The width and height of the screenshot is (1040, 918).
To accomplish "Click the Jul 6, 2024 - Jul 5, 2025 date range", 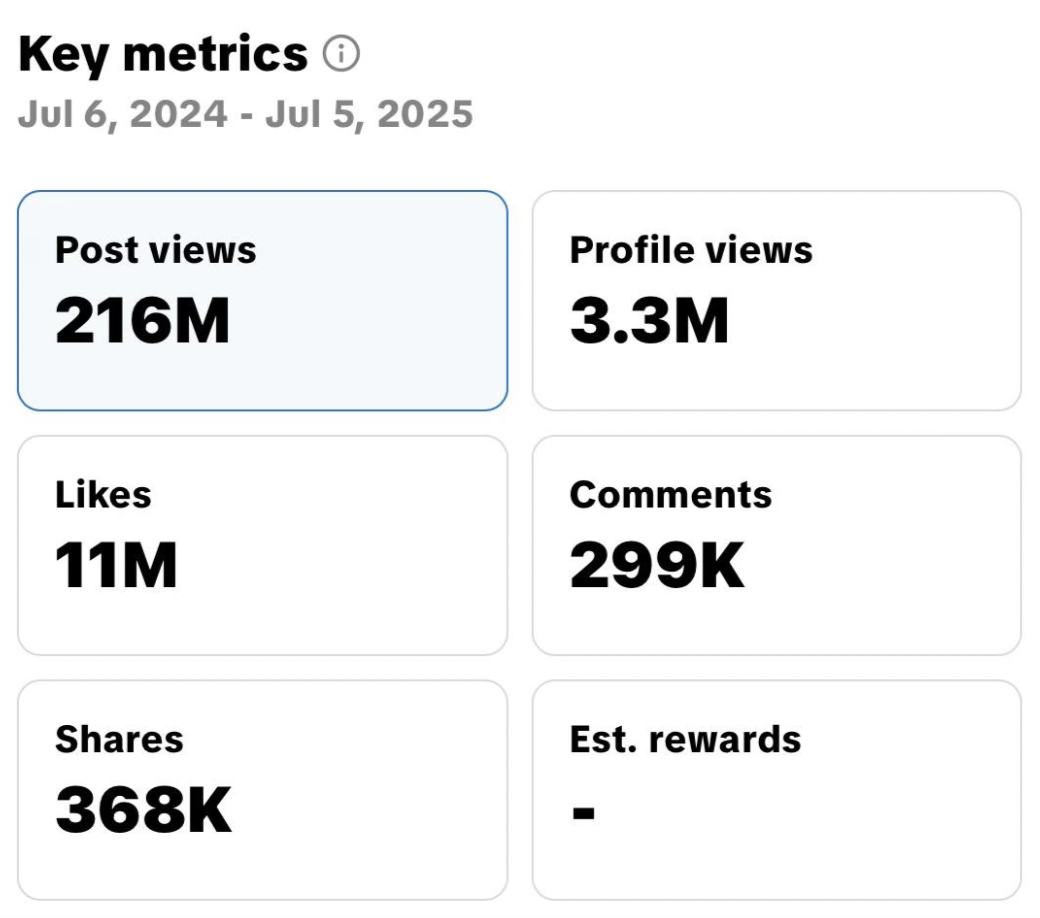I will tap(245, 115).
